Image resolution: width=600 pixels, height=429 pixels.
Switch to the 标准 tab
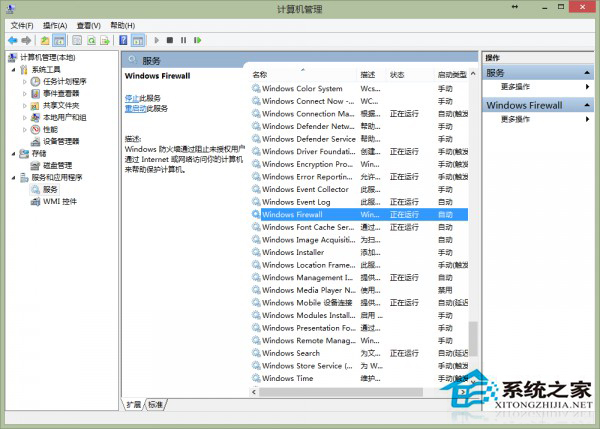tap(156, 405)
